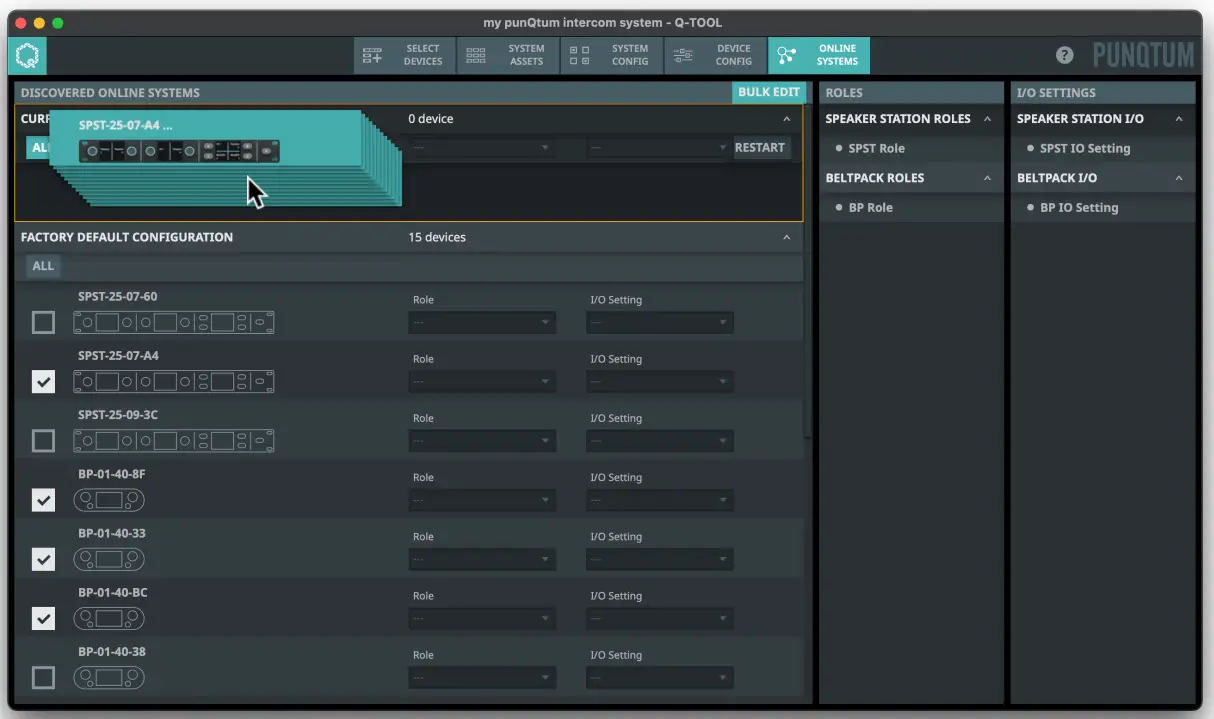
Task: Select the SPST Role entry
Action: pos(876,148)
